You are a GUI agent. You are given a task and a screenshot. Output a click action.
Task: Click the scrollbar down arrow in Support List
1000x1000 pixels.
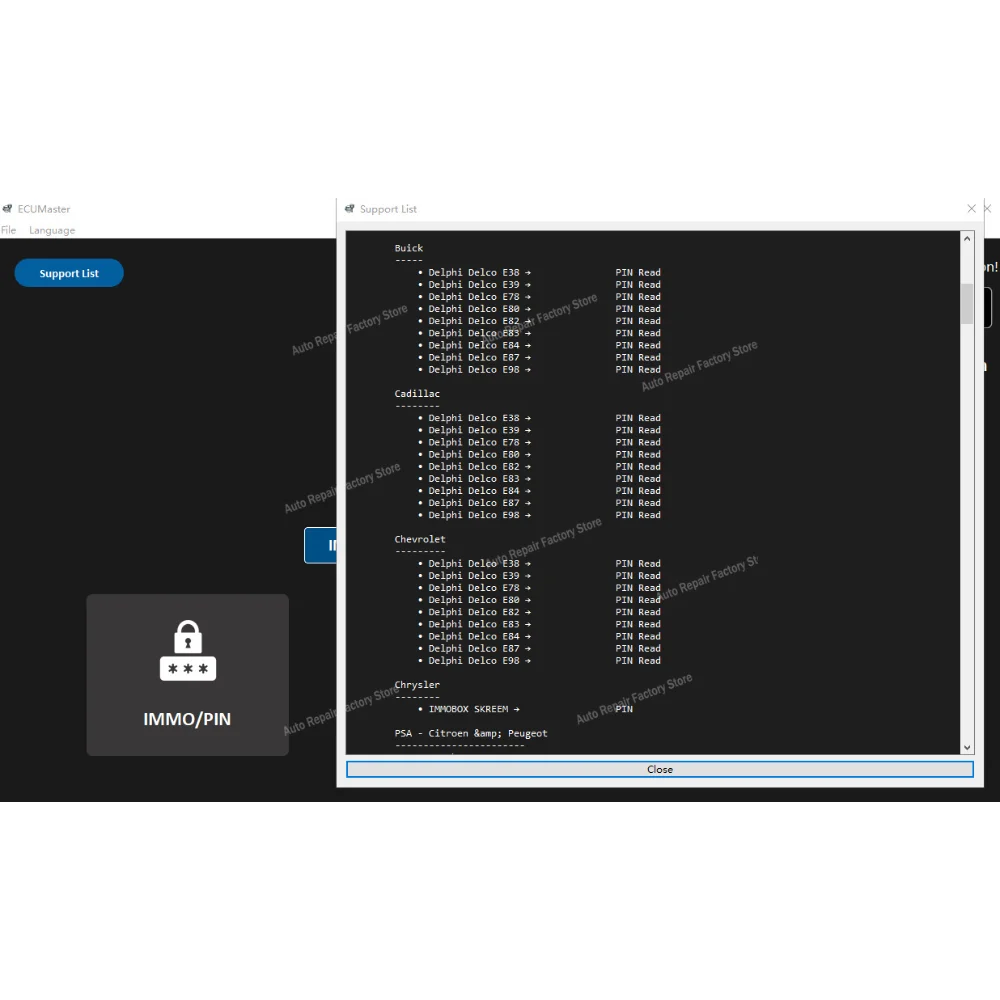(x=967, y=747)
